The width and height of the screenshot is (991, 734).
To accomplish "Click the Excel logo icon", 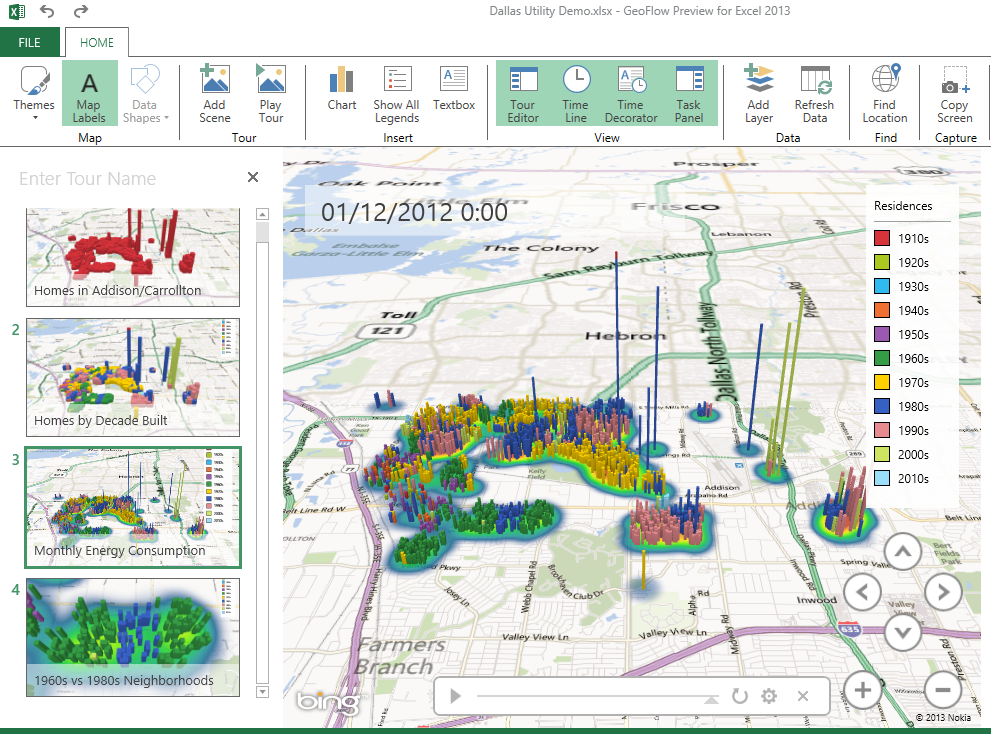I will click(x=17, y=11).
